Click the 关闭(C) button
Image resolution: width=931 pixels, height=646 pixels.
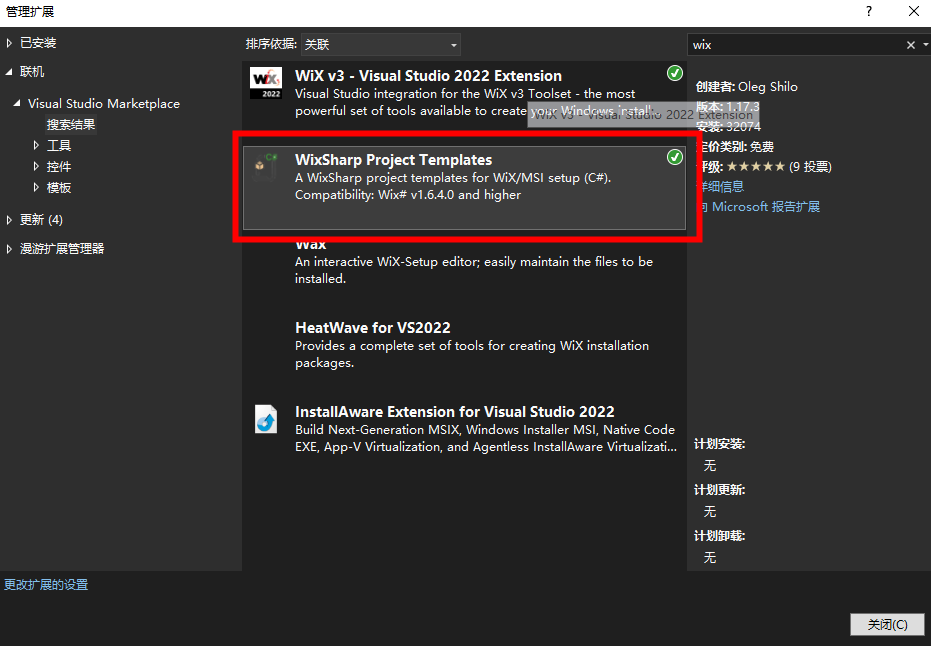[887, 625]
